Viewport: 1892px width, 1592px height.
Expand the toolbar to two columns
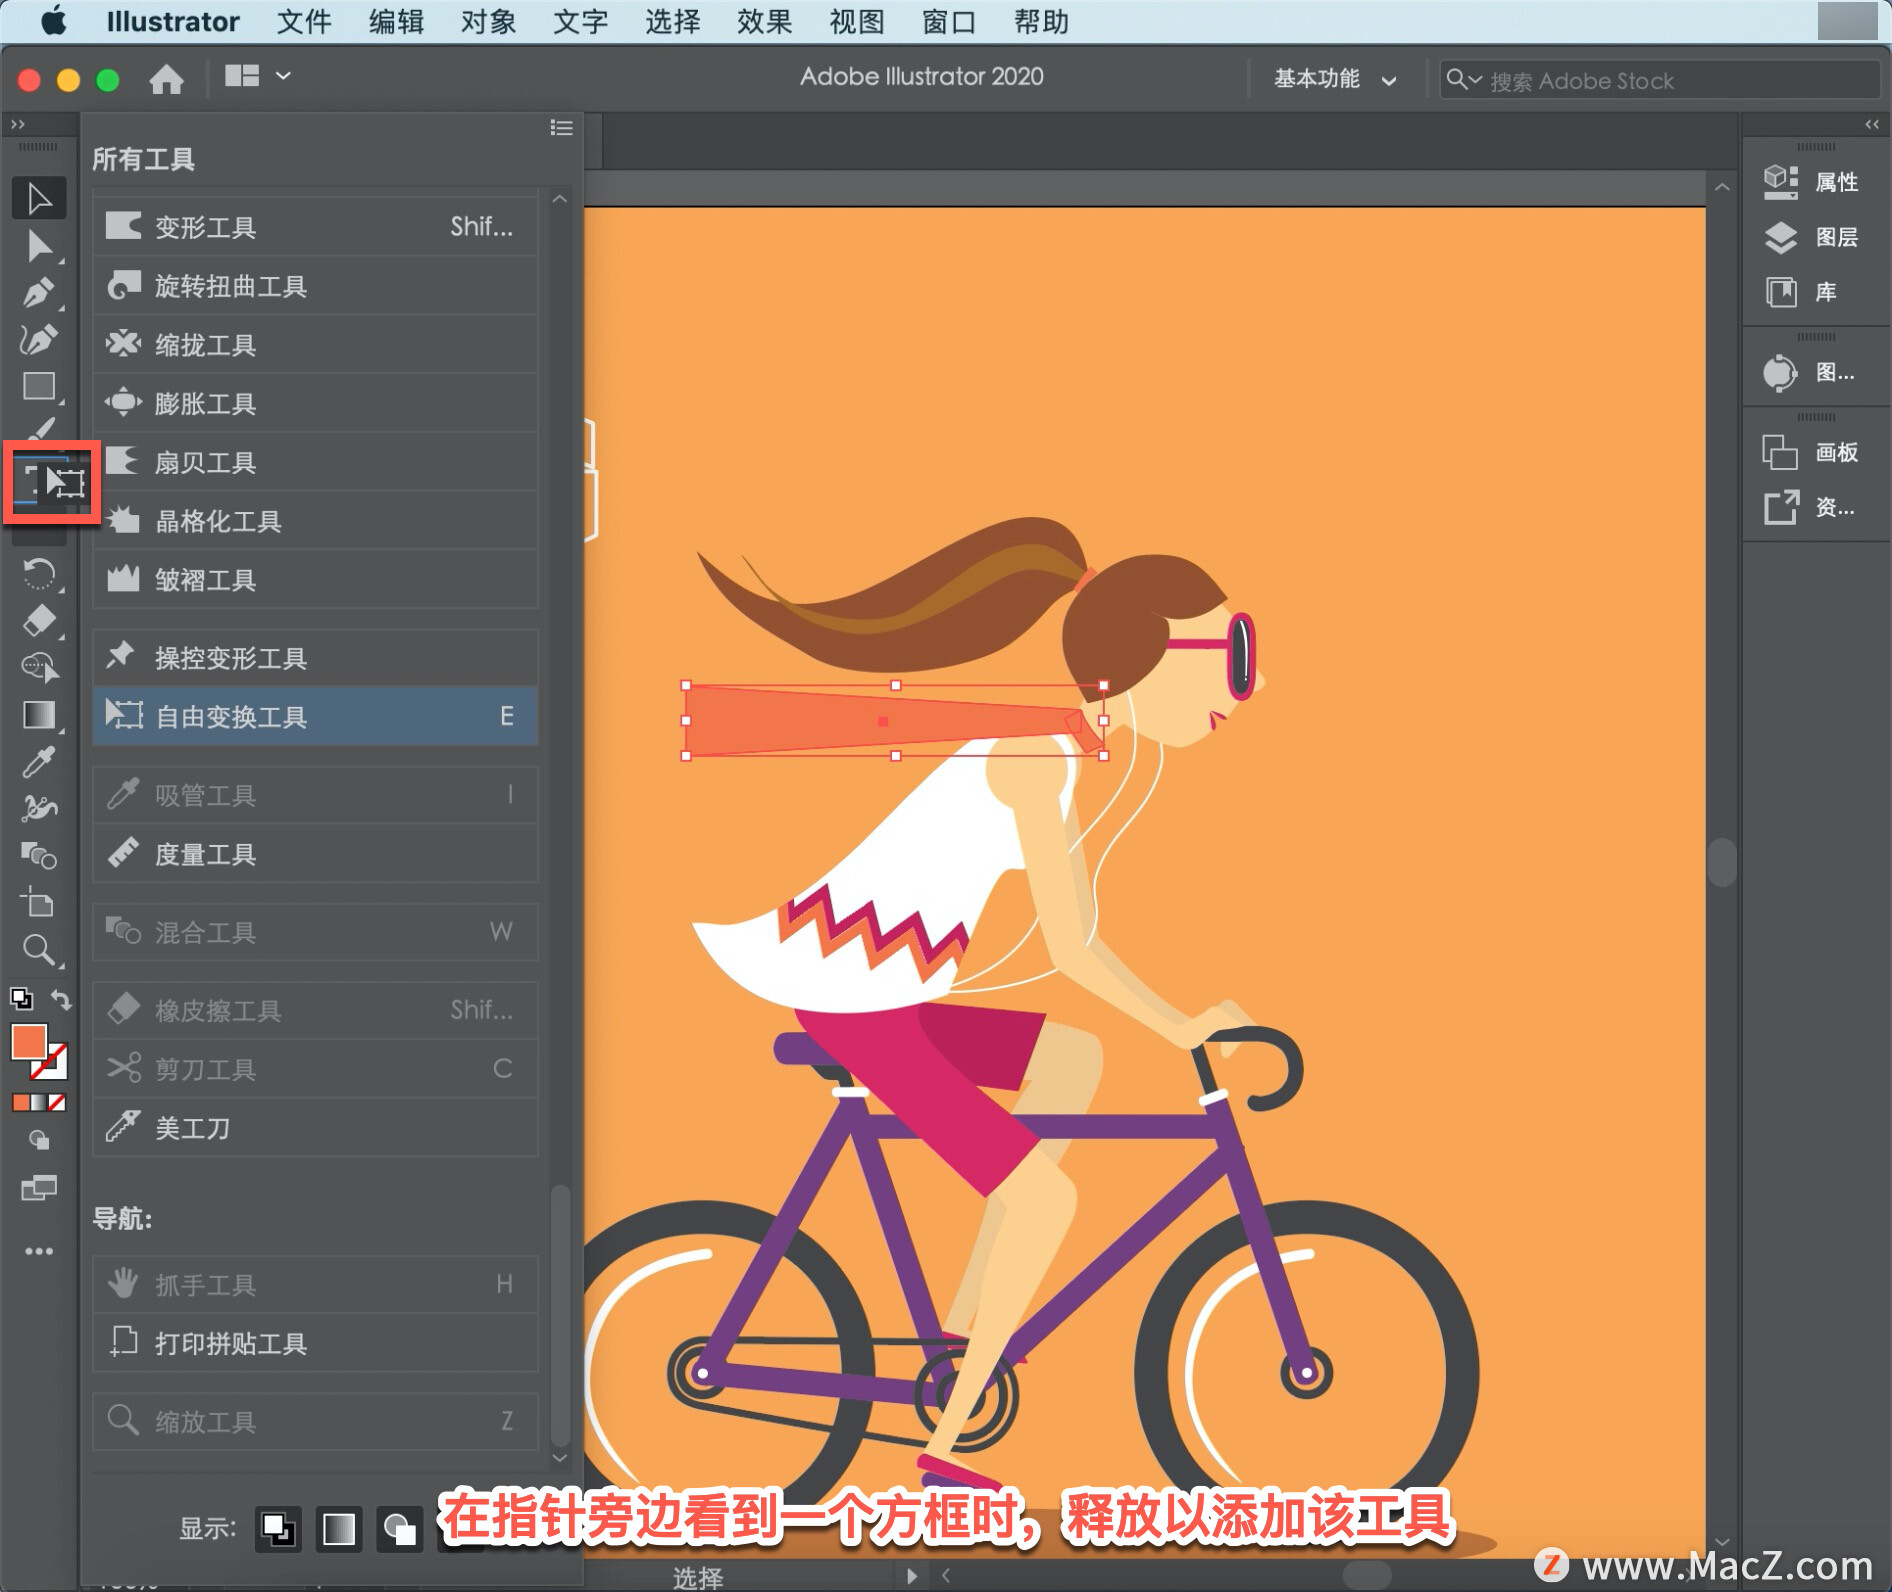(x=17, y=124)
